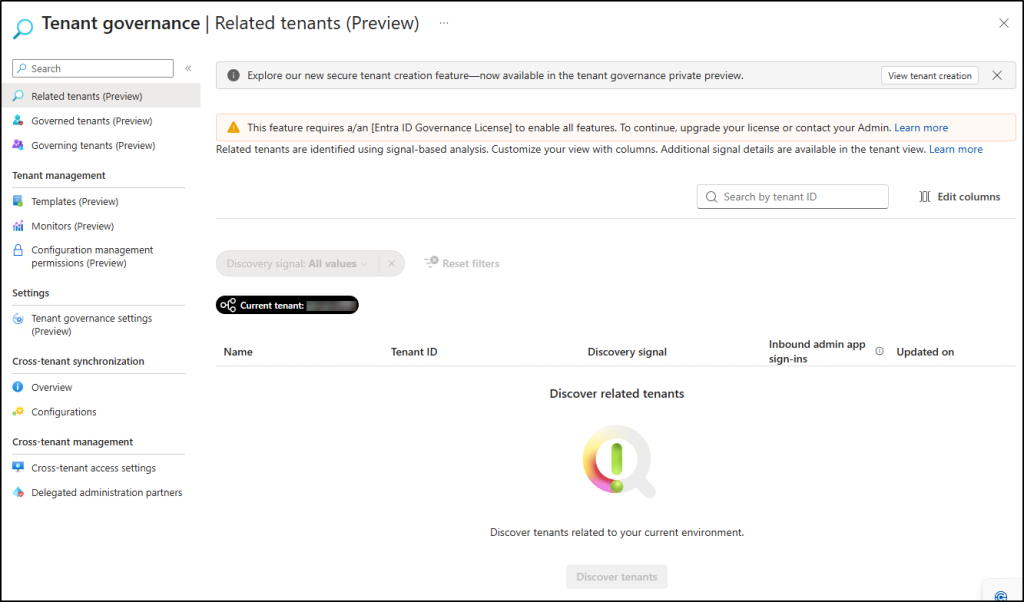Dismiss the tenant creation info banner
1024x602 pixels.
tap(997, 75)
